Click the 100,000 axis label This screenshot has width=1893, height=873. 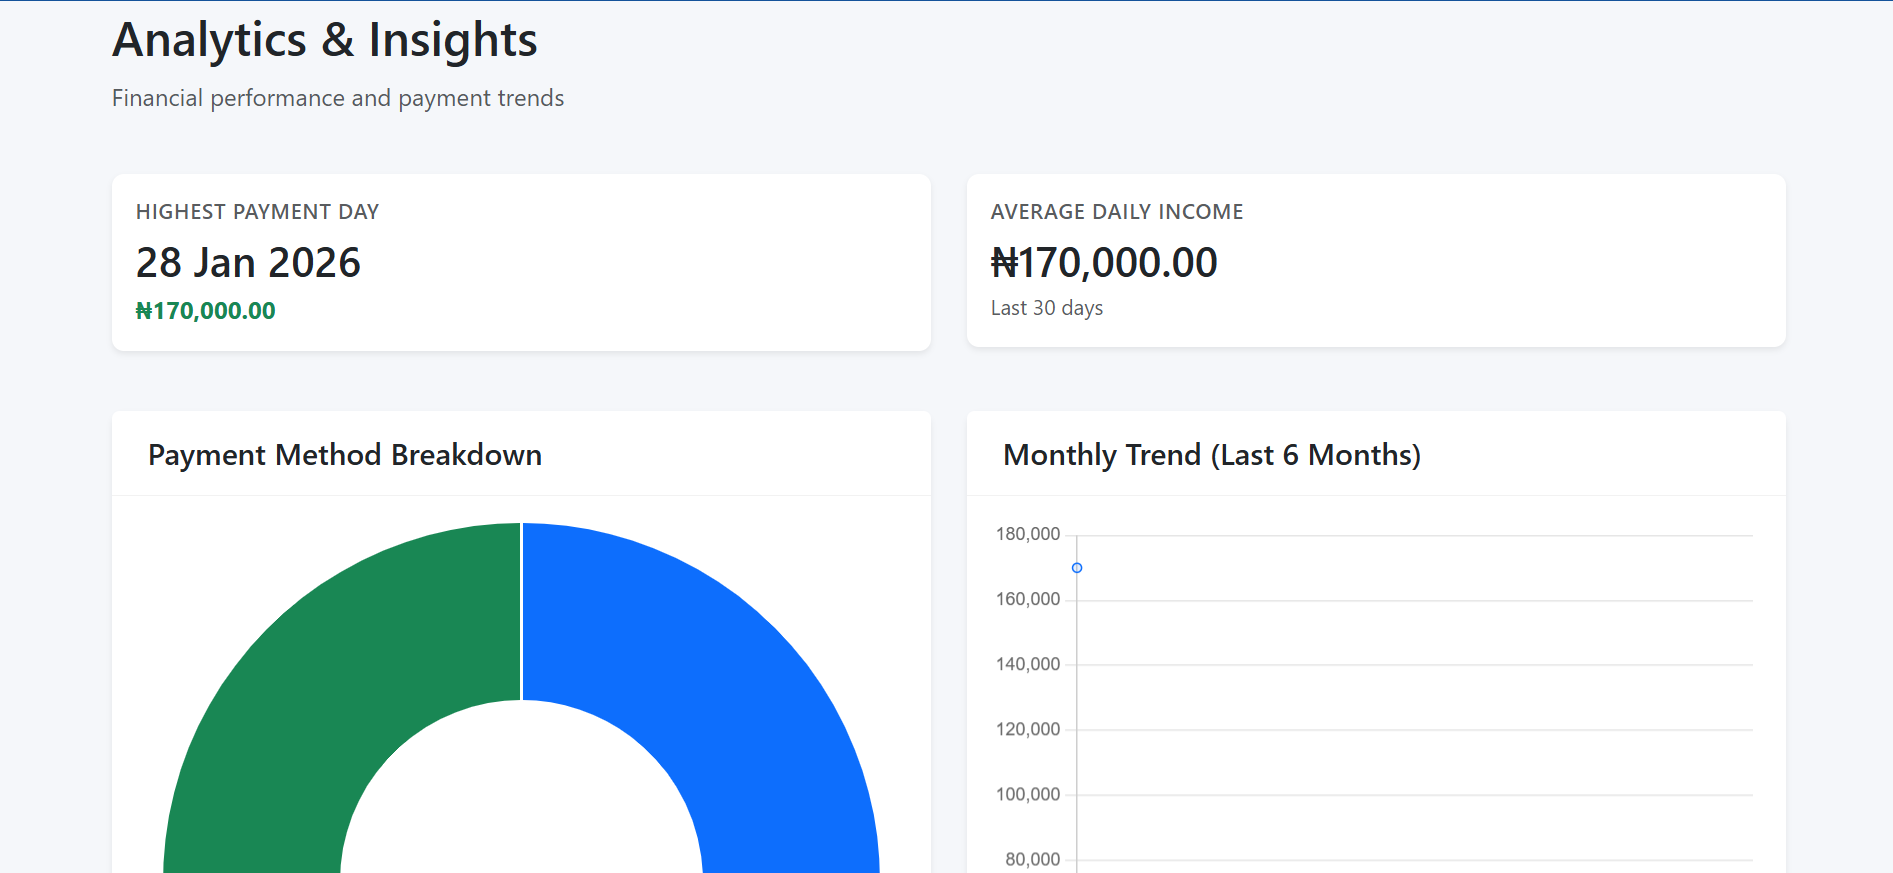coord(1028,794)
